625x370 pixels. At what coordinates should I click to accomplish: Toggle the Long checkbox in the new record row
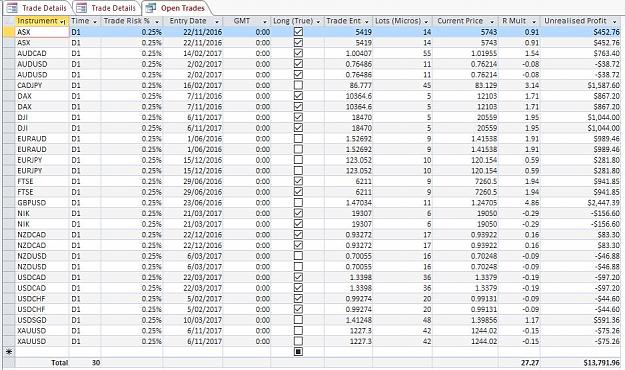click(x=298, y=352)
